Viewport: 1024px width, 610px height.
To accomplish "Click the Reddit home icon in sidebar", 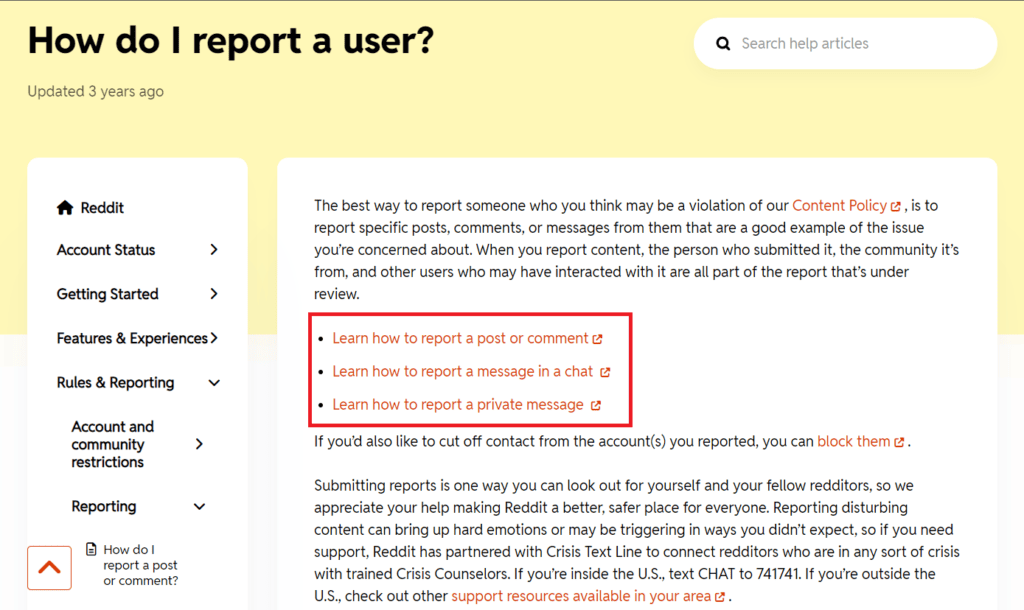I will pos(65,208).
